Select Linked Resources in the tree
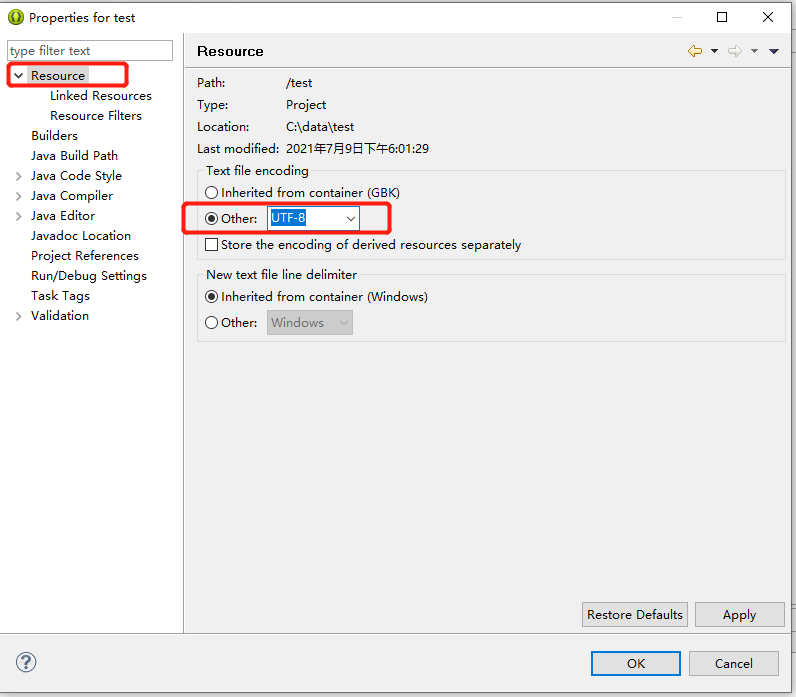 100,96
